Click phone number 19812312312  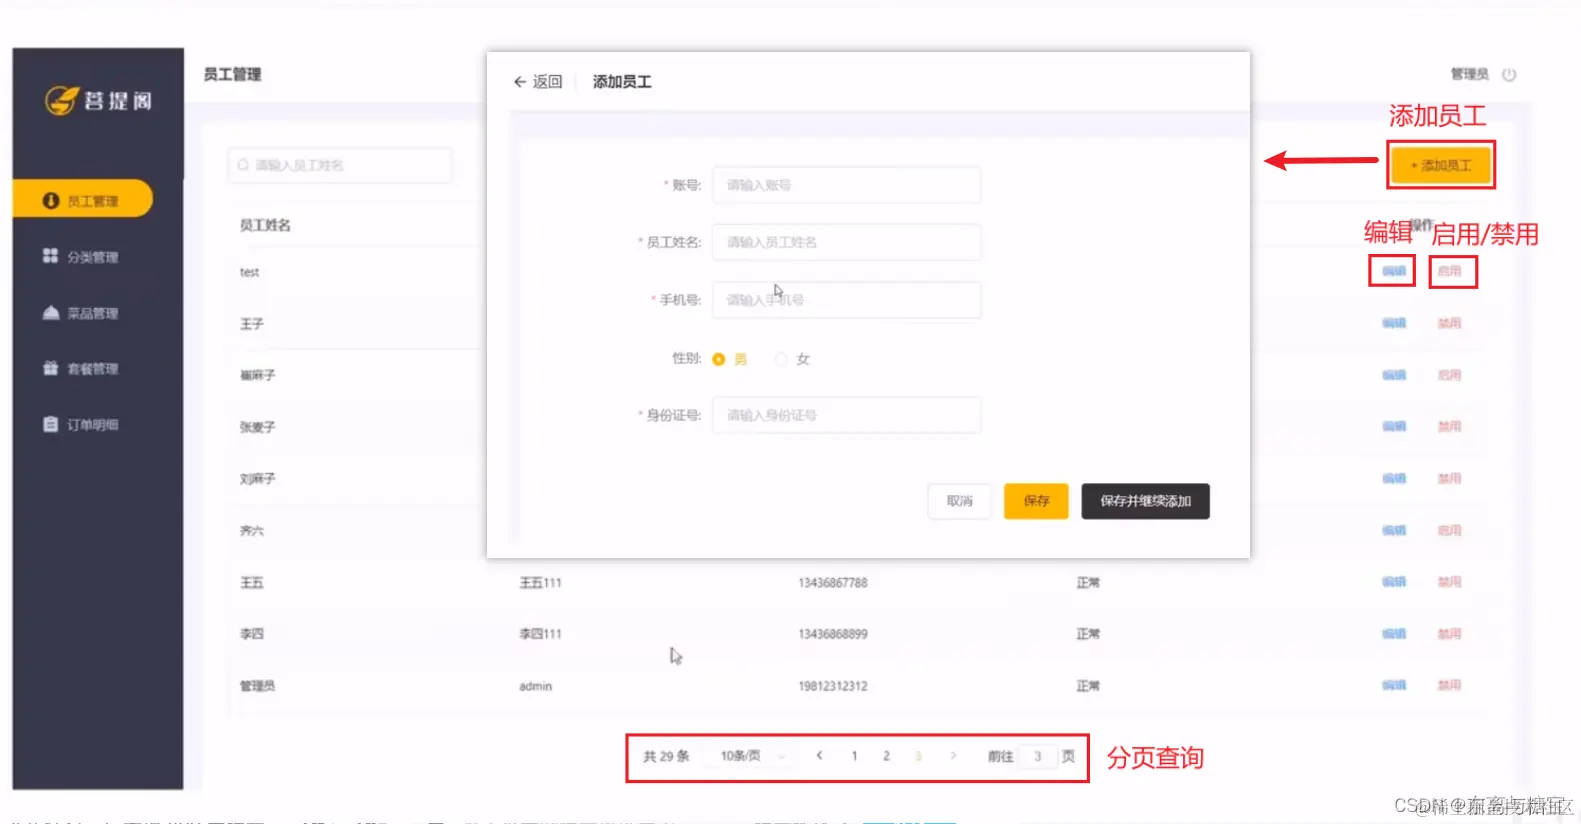point(832,686)
